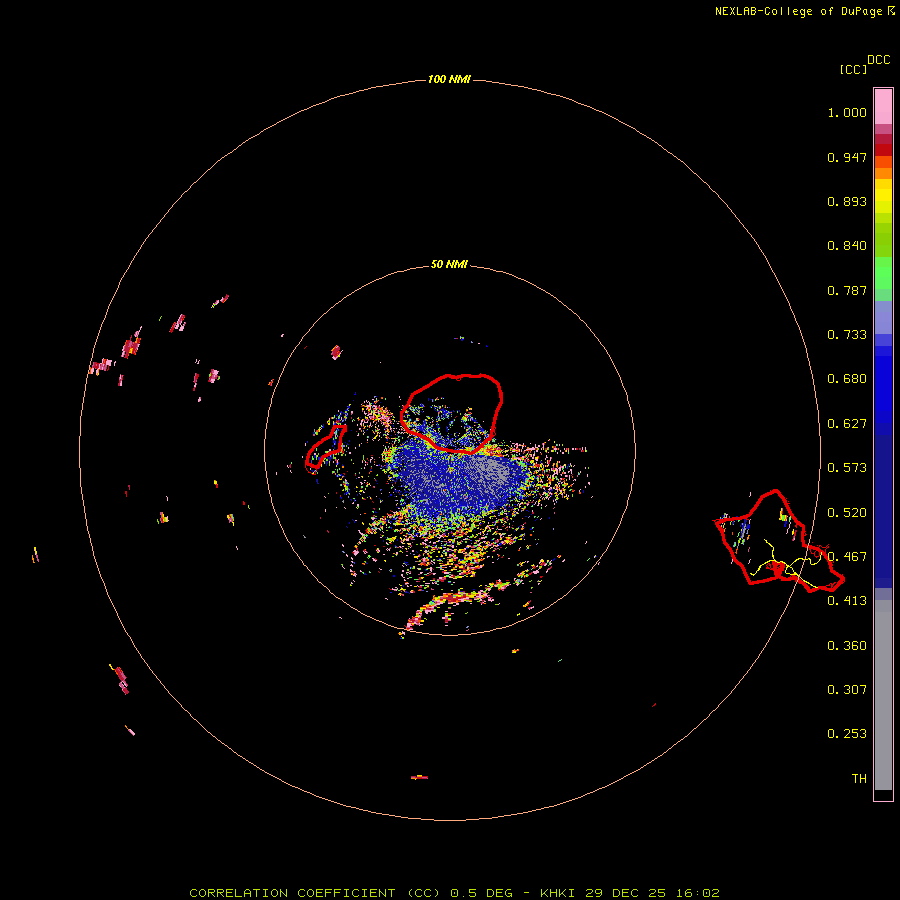Click the 0.573 scale value
Viewport: 900px width, 900px height.
click(x=847, y=468)
